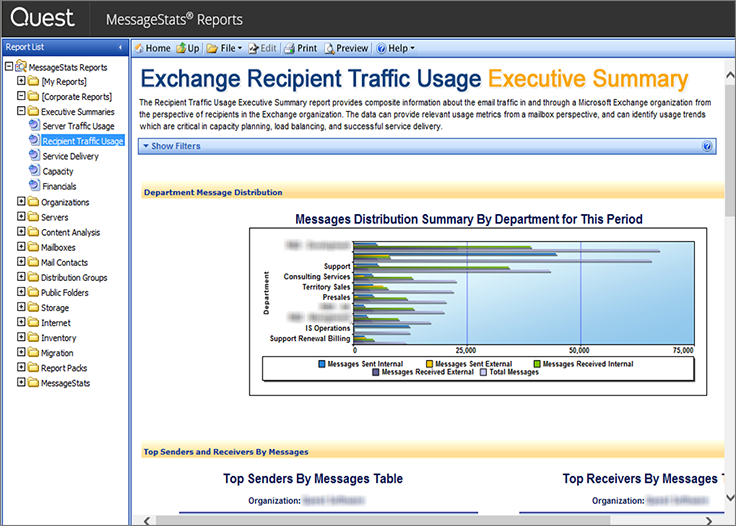Click the Print toolbar label
The image size is (736, 526).
pyautogui.click(x=307, y=48)
